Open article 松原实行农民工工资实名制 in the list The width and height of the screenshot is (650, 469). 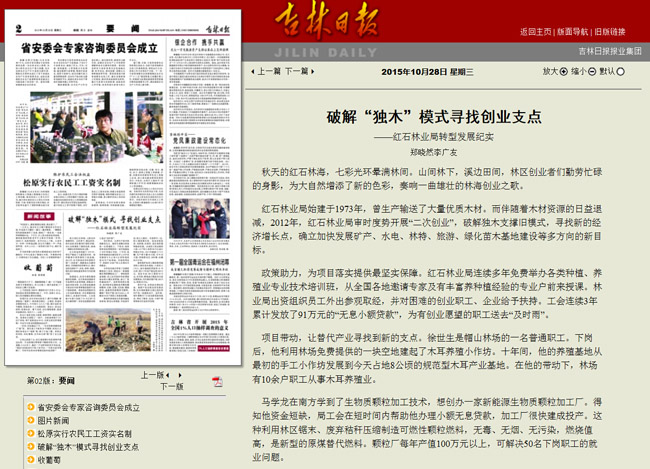point(84,434)
